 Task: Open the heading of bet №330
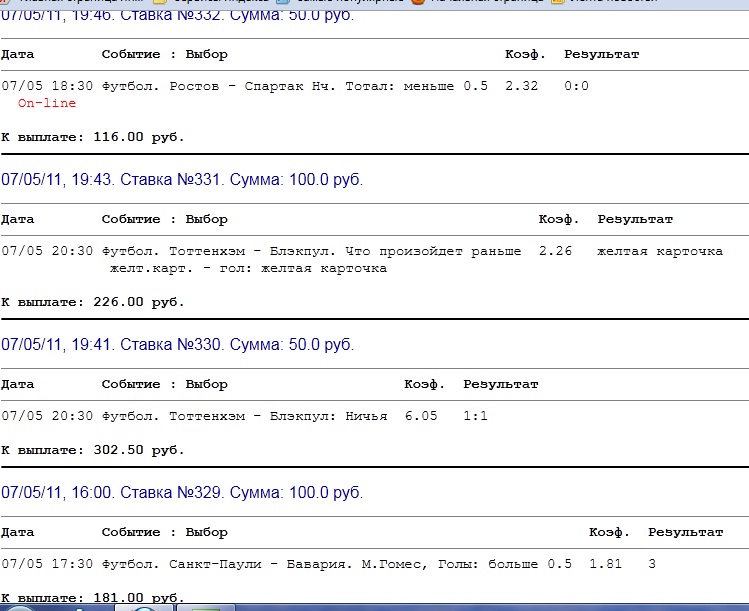point(177,344)
